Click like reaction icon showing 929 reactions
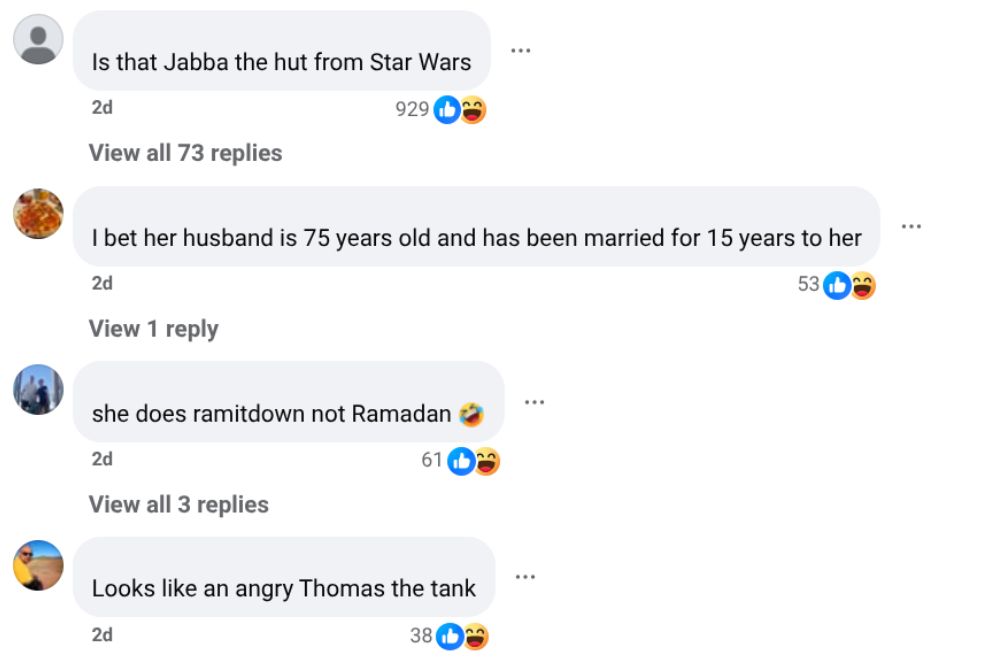The height and width of the screenshot is (666, 1000). pos(447,110)
